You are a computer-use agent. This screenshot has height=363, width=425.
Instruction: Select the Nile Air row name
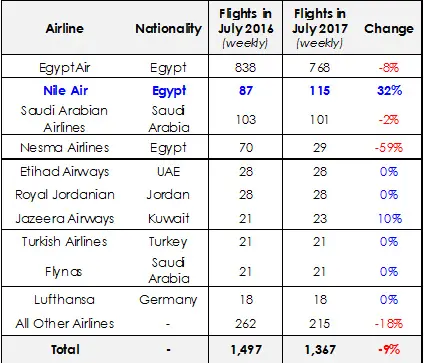pos(66,90)
